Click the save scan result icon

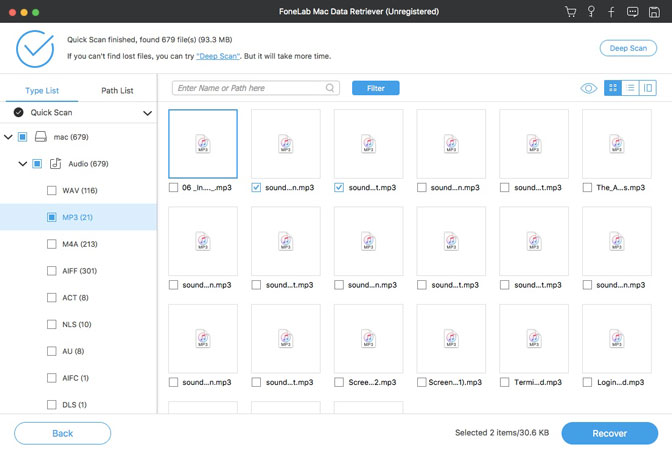tap(654, 12)
